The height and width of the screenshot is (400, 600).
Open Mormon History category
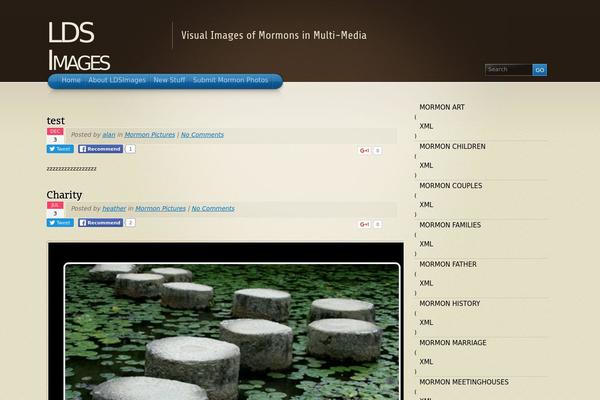click(x=450, y=304)
